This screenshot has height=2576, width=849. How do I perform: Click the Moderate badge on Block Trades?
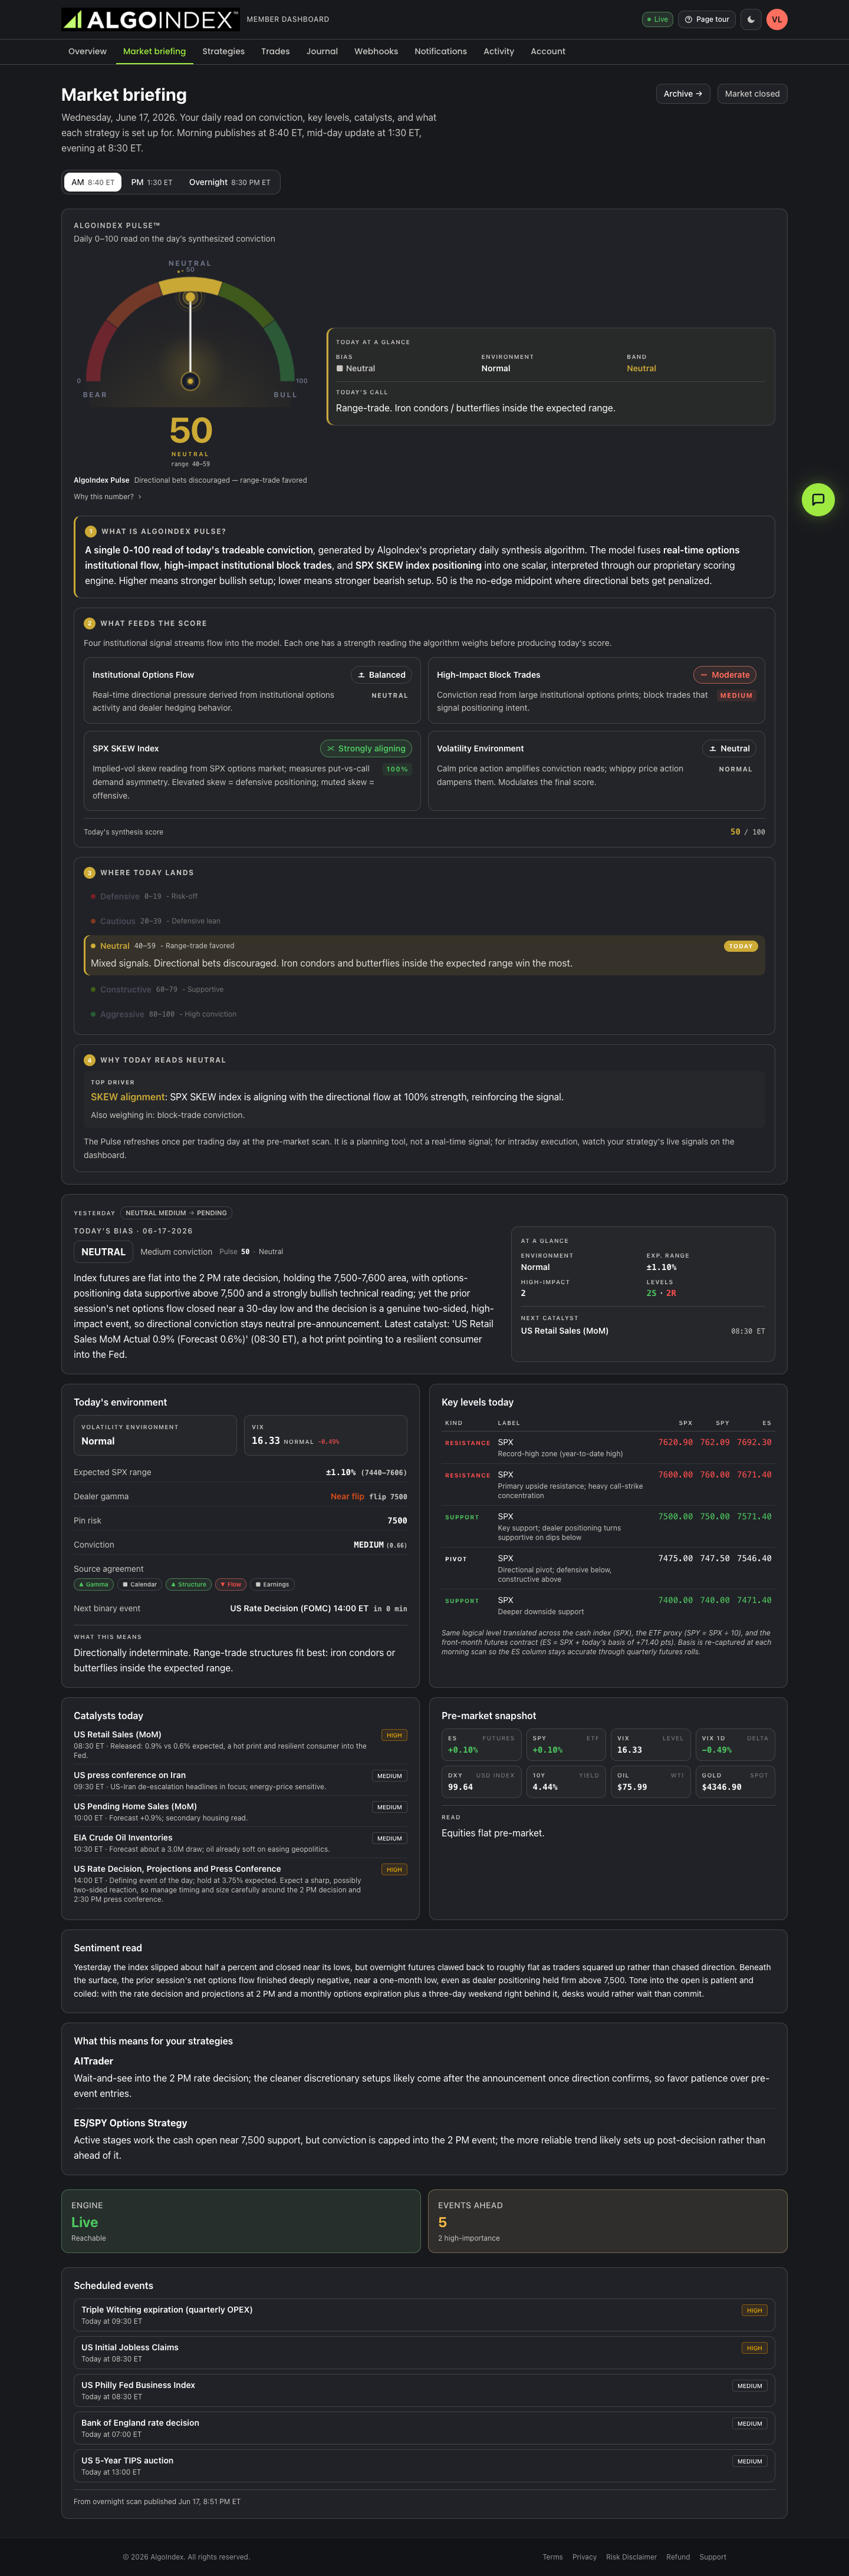click(725, 675)
